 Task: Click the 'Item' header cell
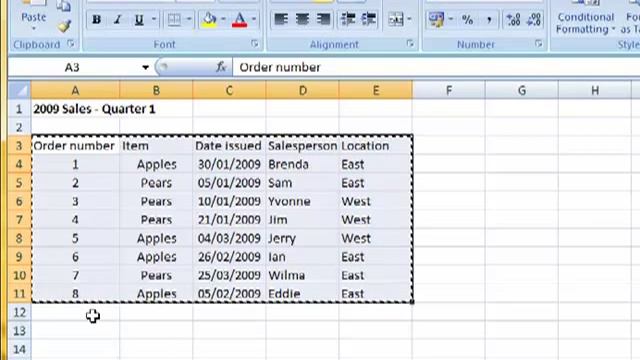[x=156, y=146]
